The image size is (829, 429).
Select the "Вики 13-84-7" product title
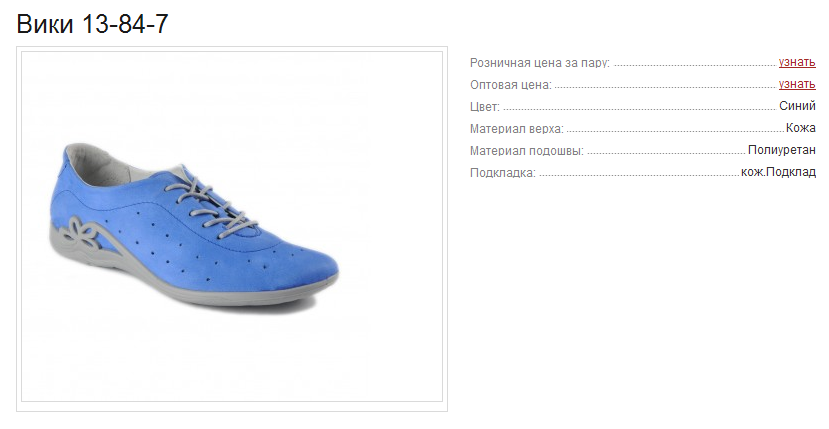pyautogui.click(x=93, y=24)
